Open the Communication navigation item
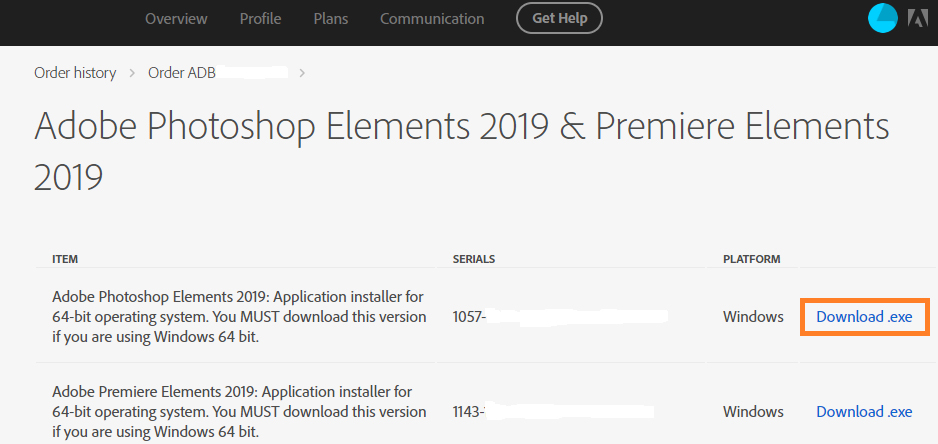Viewport: 938px width, 444px height. (432, 19)
